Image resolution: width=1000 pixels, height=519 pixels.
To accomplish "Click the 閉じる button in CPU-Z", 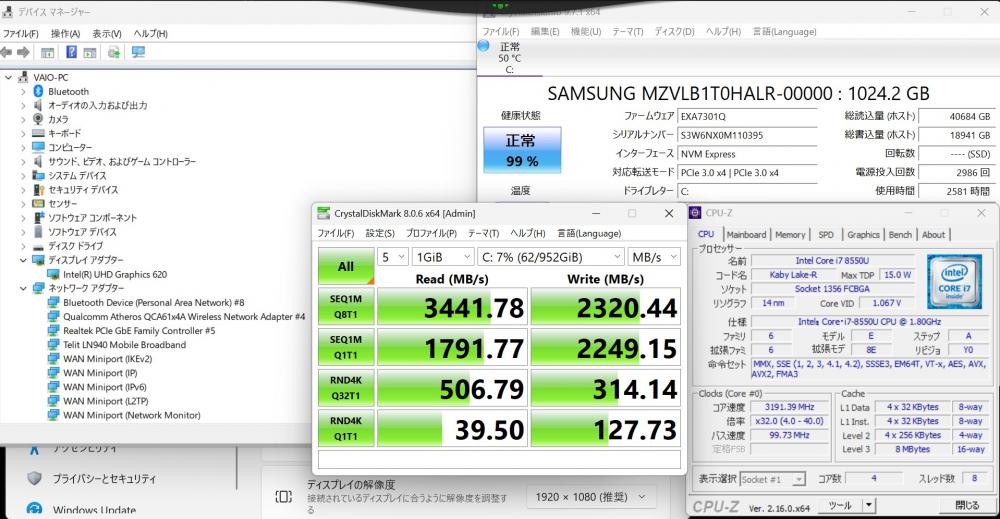I will (967, 505).
